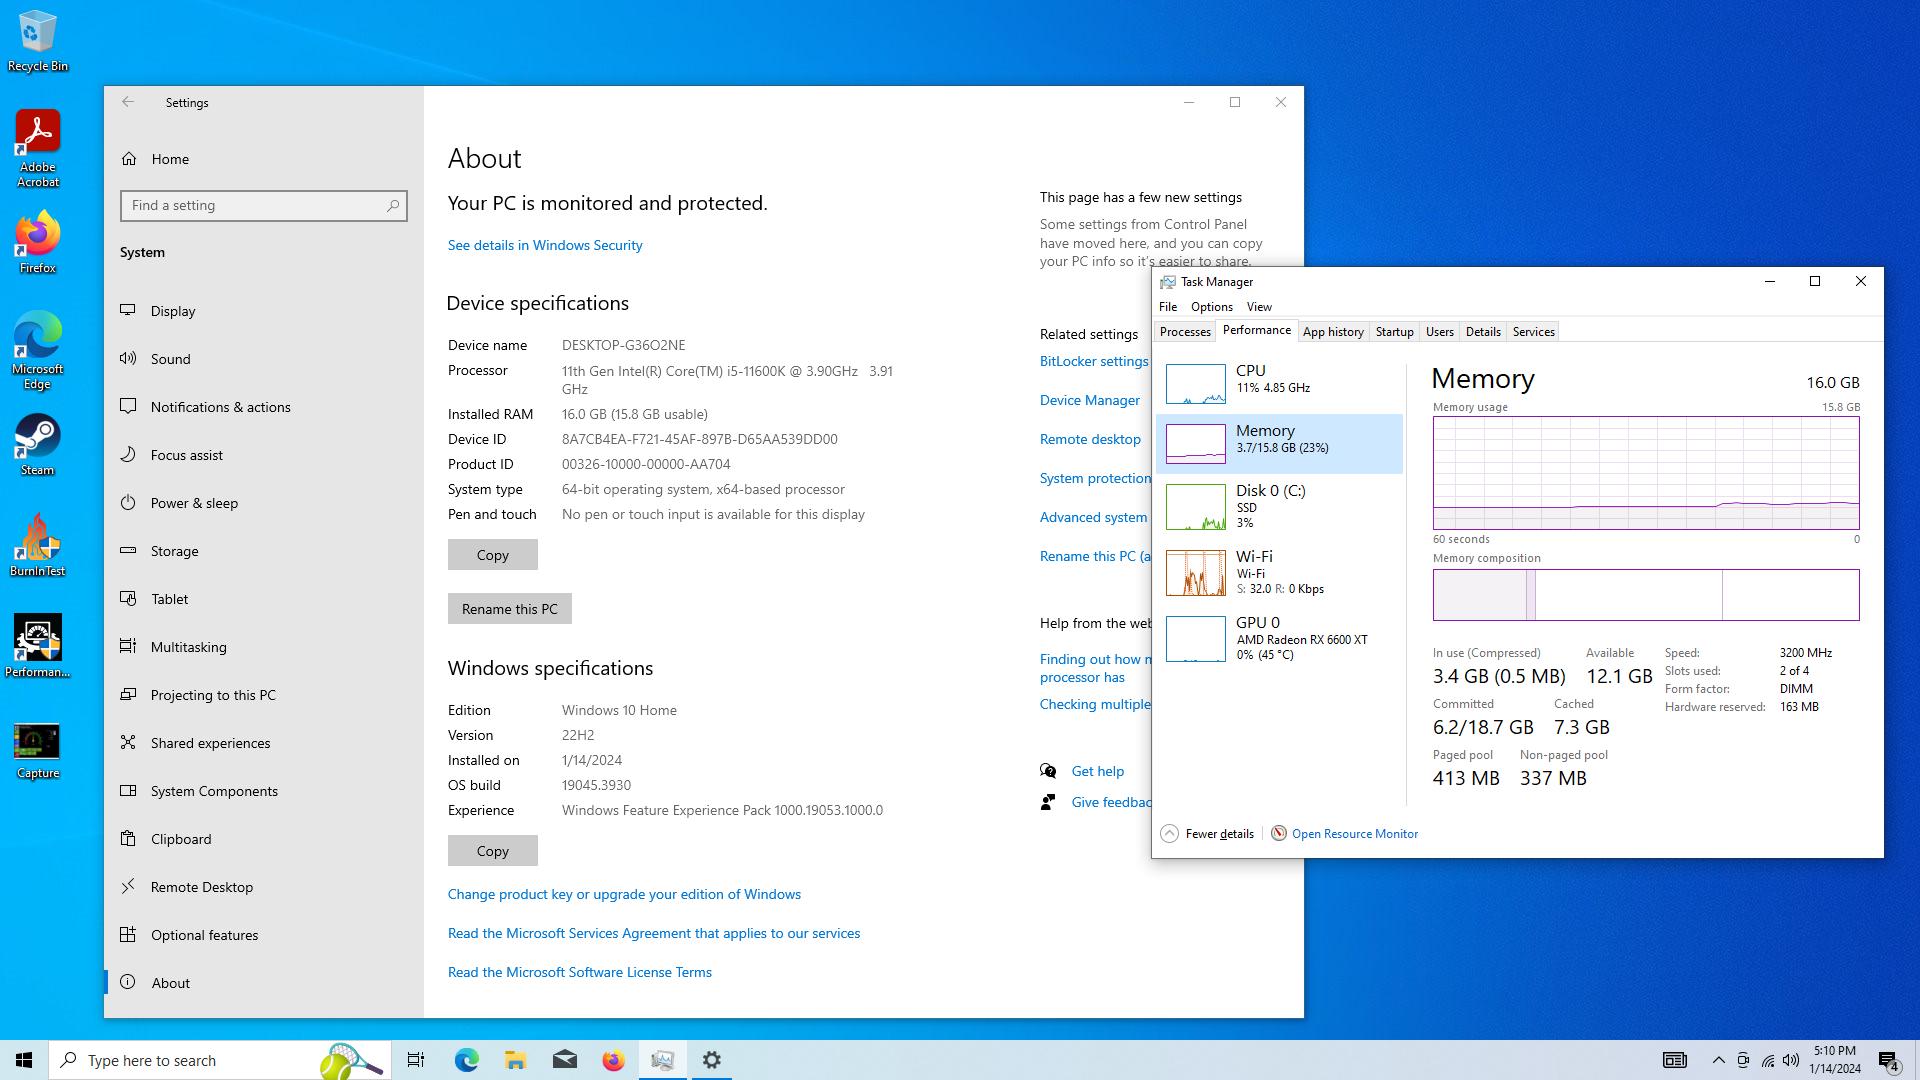The width and height of the screenshot is (1920, 1080).
Task: Read the Microsoft Services Agreement link
Action: [x=654, y=933]
